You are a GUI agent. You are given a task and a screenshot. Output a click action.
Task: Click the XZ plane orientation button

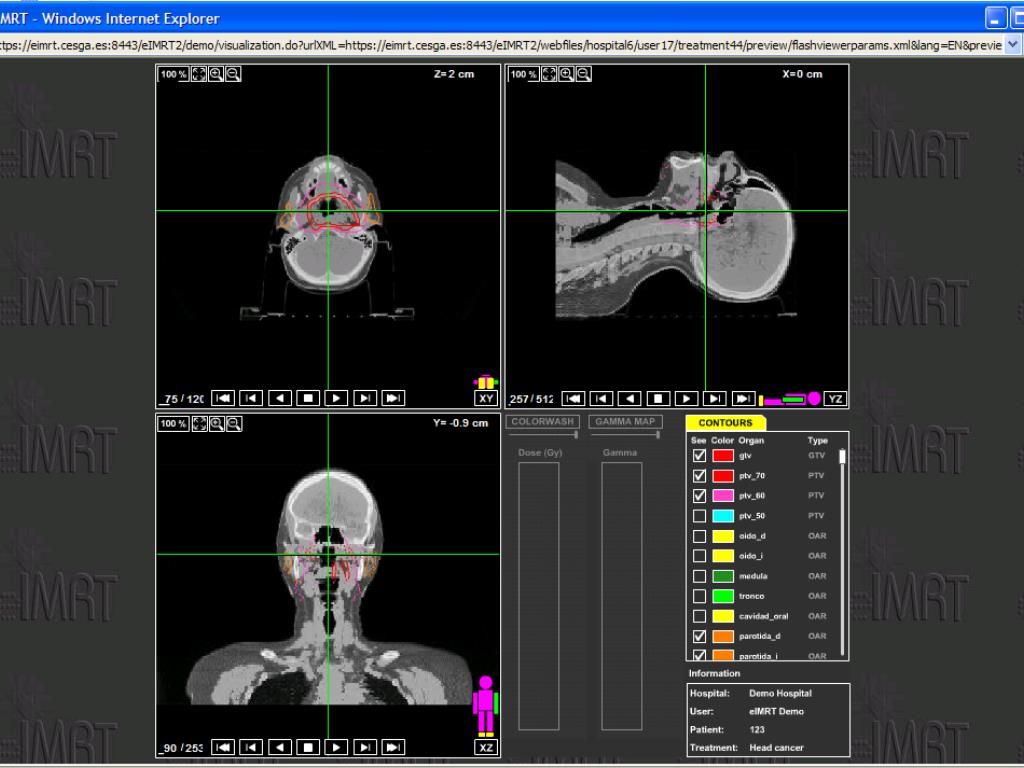(486, 747)
